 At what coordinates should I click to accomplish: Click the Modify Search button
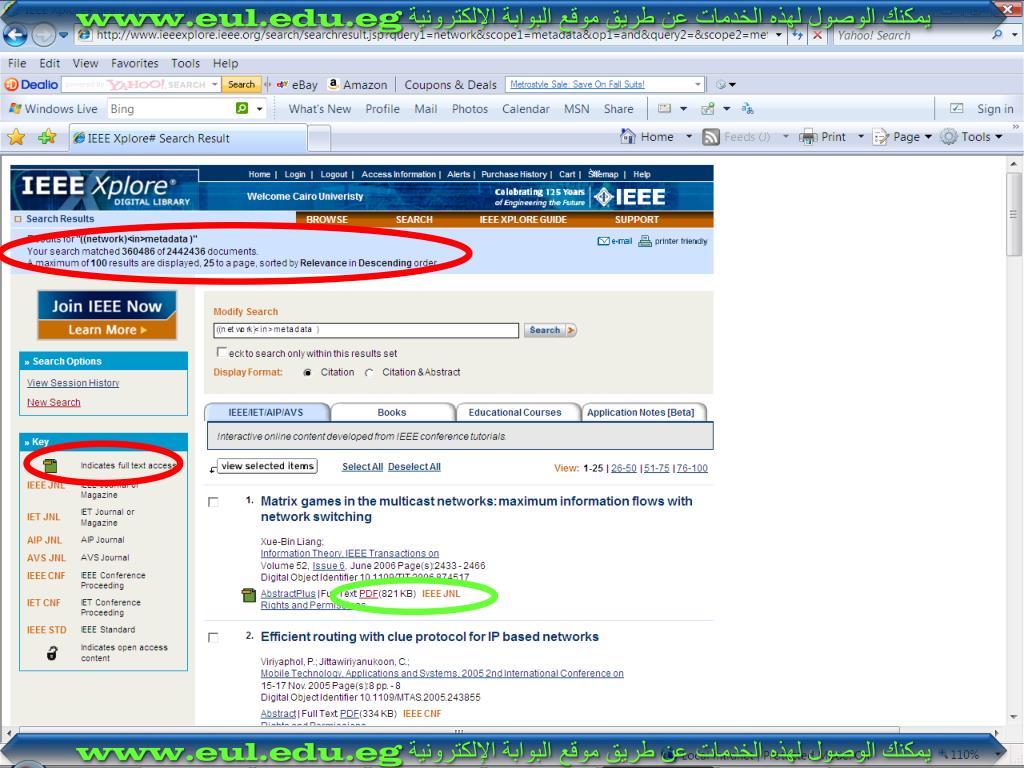549,330
